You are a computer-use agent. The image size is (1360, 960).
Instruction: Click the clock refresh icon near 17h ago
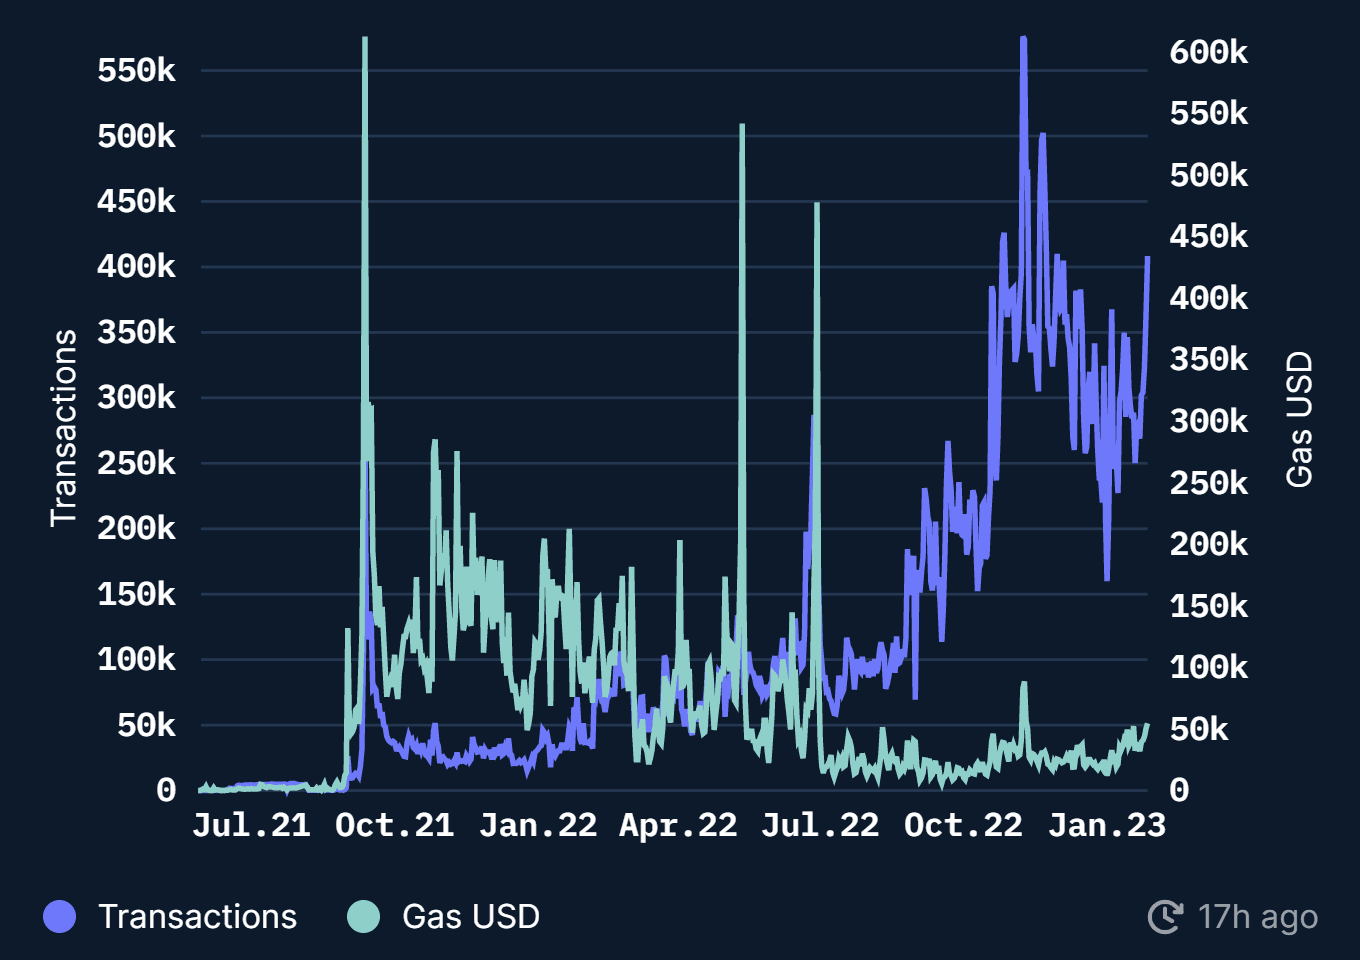[x=1167, y=915]
